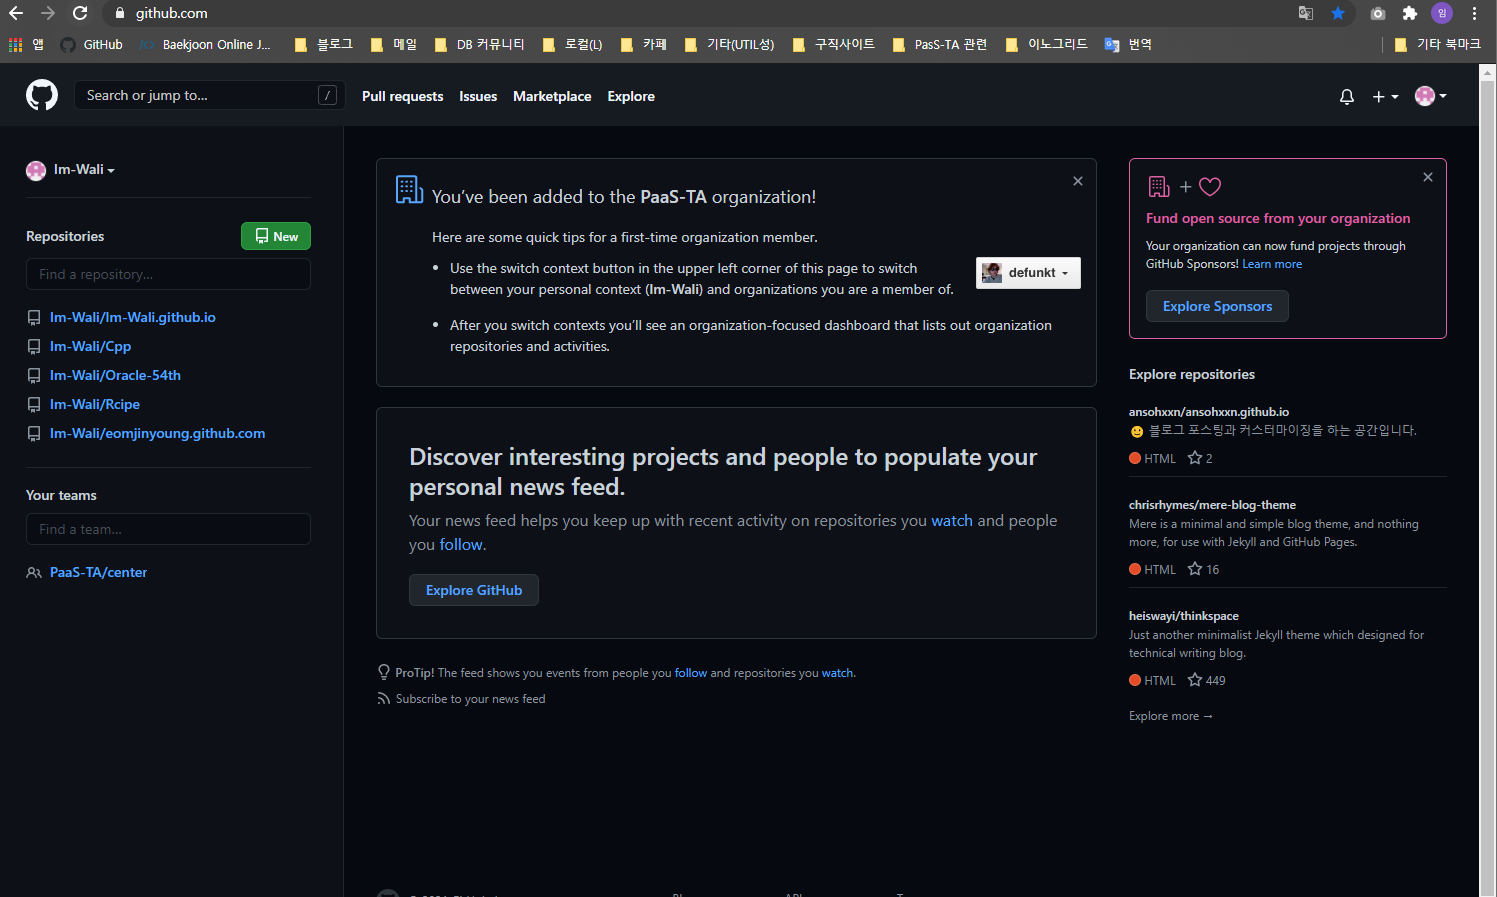
Task: Go forward in browser
Action: [x=48, y=13]
